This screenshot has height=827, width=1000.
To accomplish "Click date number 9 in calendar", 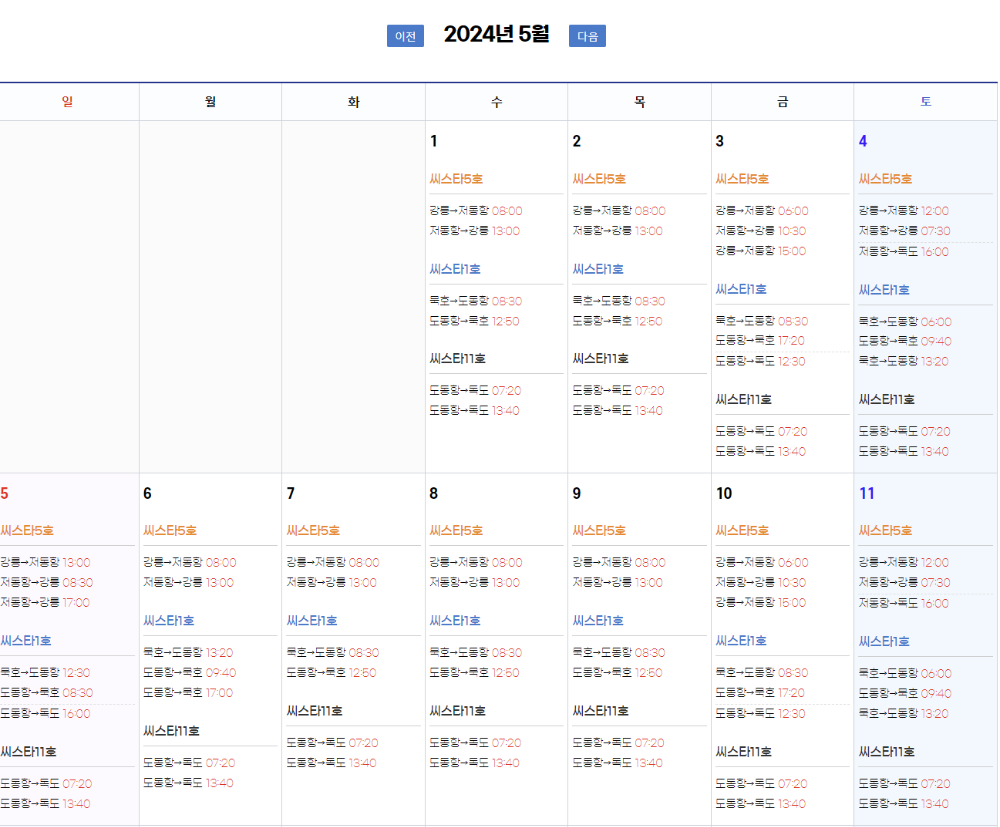I will click(x=577, y=493).
